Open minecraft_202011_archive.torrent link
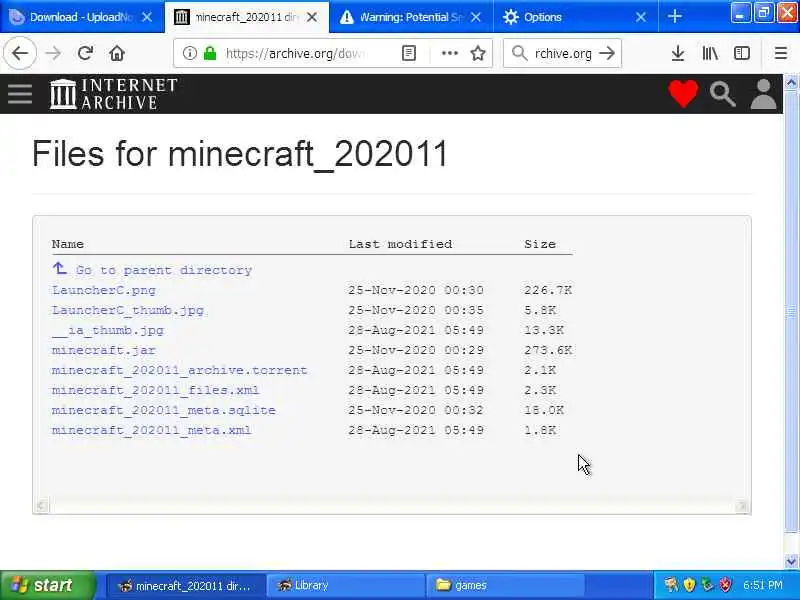Viewport: 800px width, 600px height. pyautogui.click(x=180, y=370)
